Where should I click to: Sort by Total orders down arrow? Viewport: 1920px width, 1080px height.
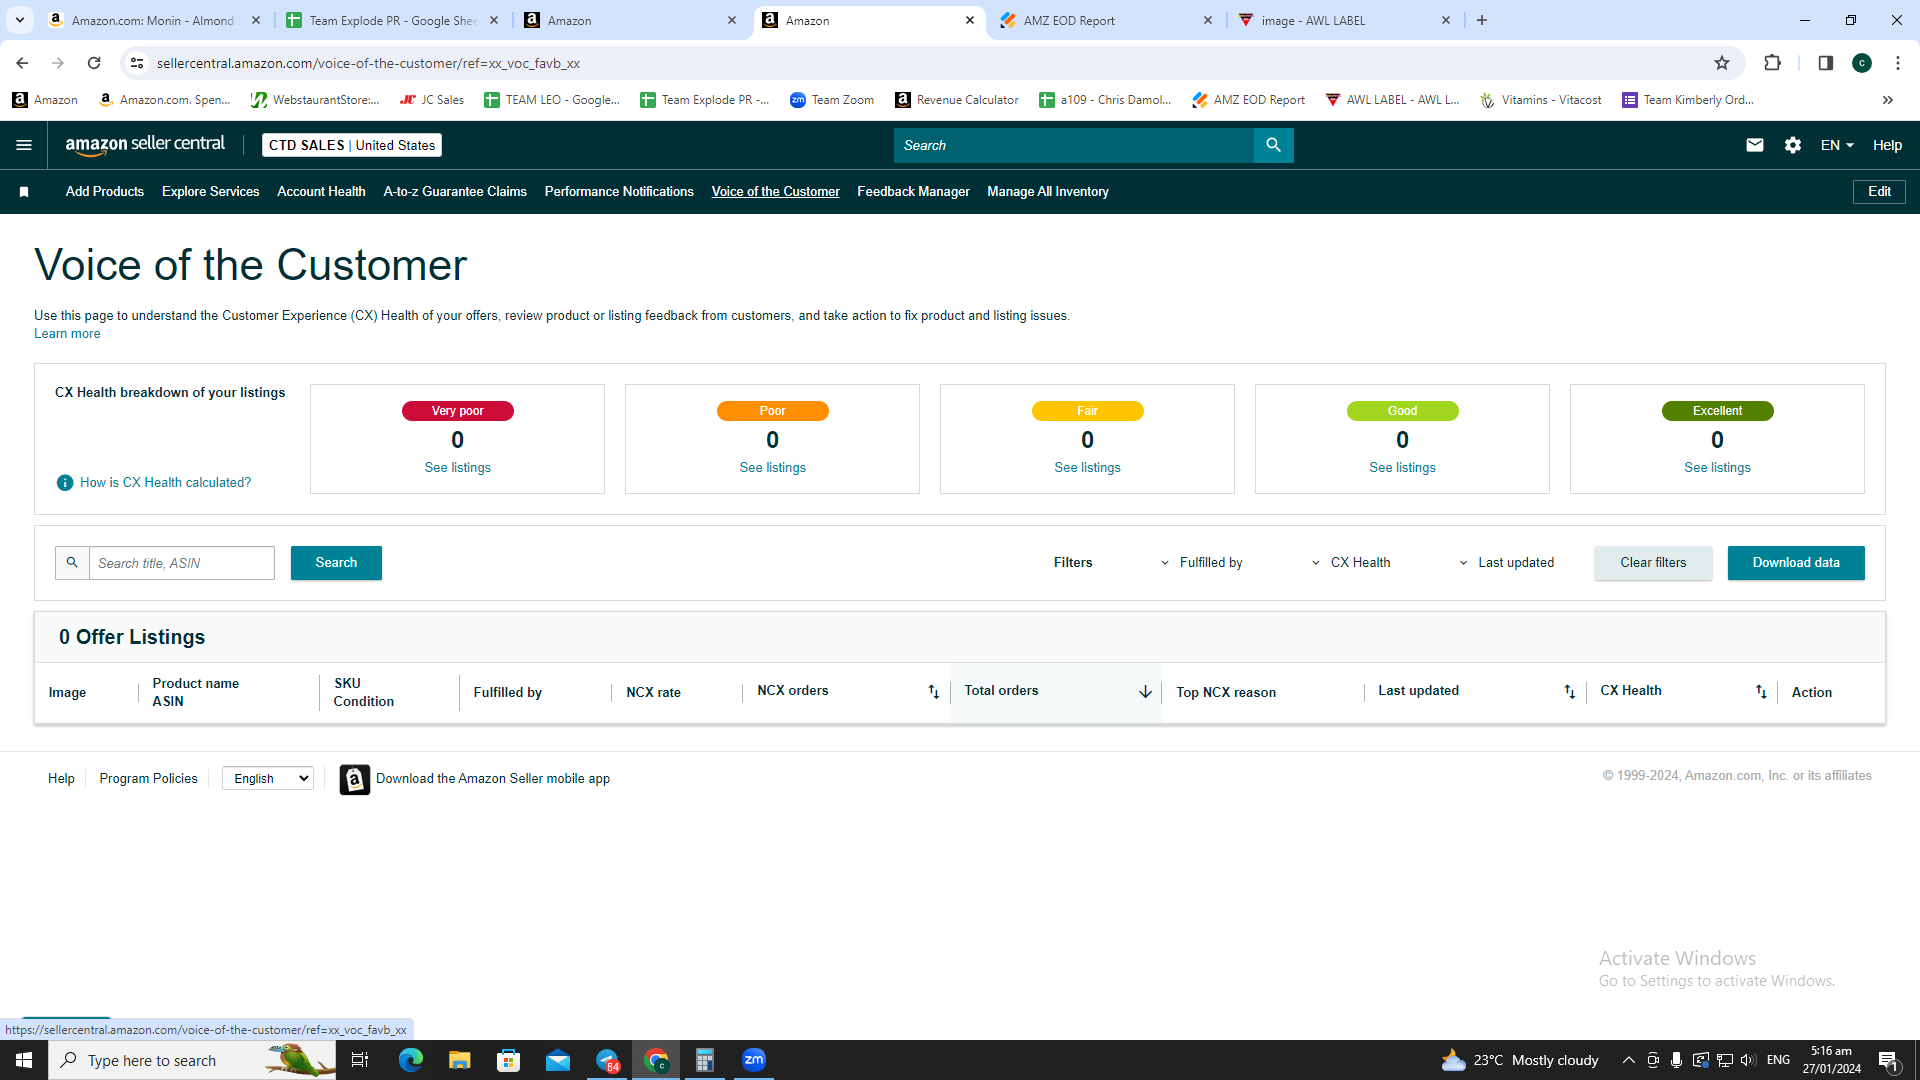coord(1145,692)
